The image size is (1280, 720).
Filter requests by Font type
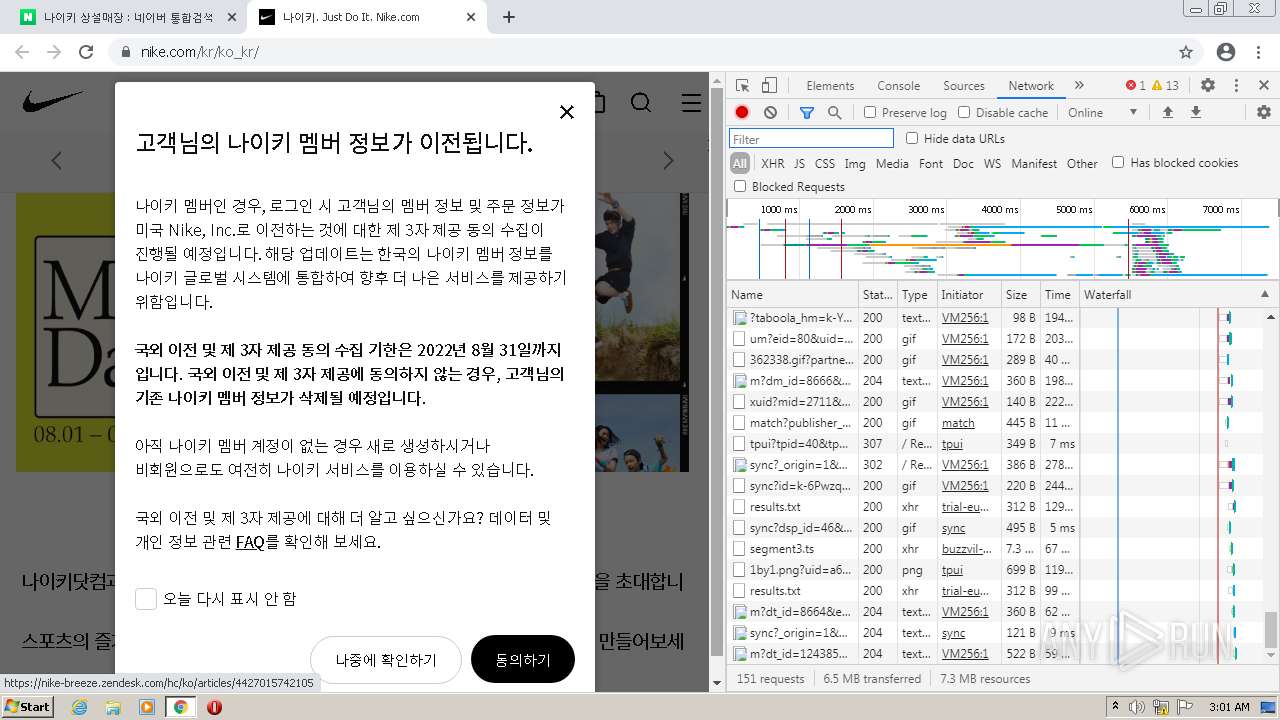pos(931,163)
